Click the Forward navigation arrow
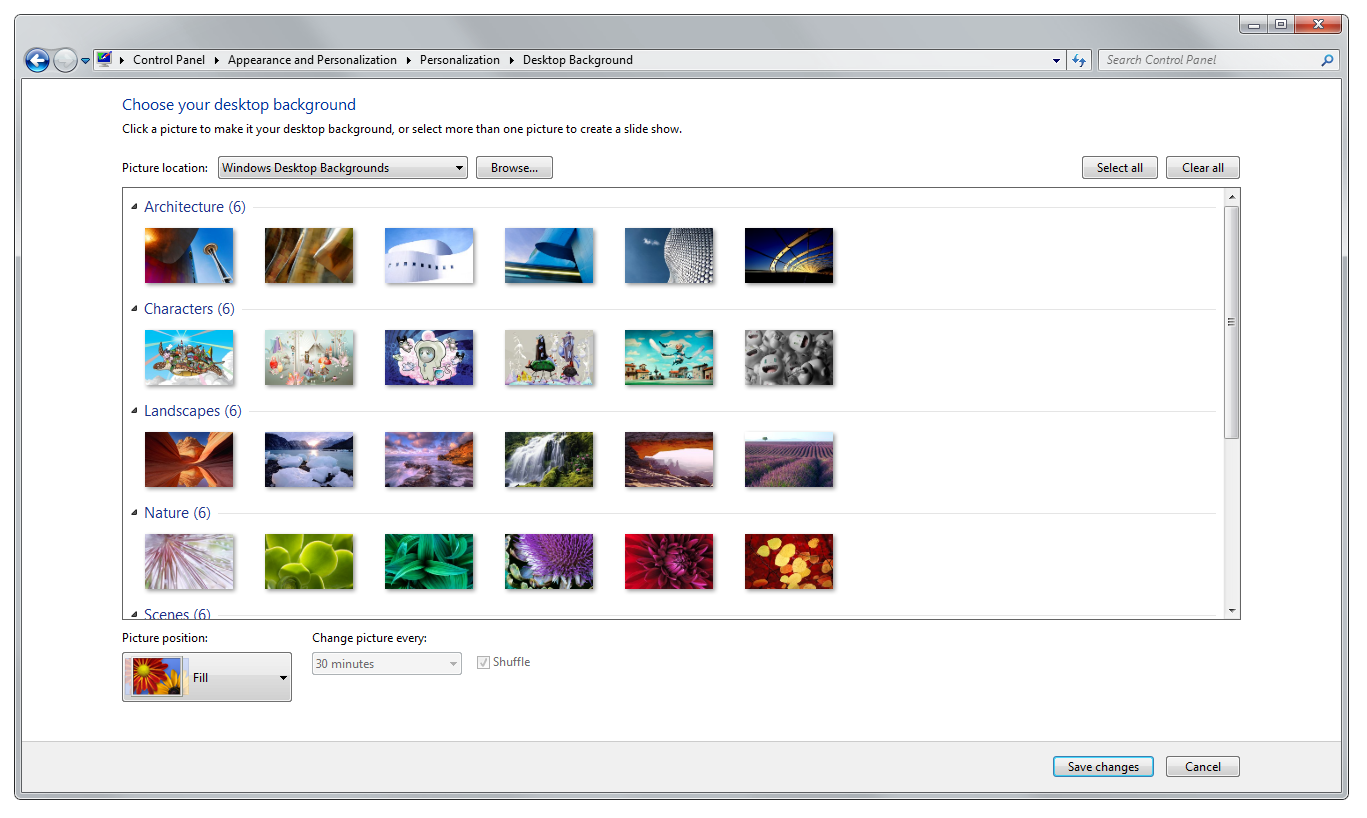This screenshot has width=1367, height=818. point(64,60)
